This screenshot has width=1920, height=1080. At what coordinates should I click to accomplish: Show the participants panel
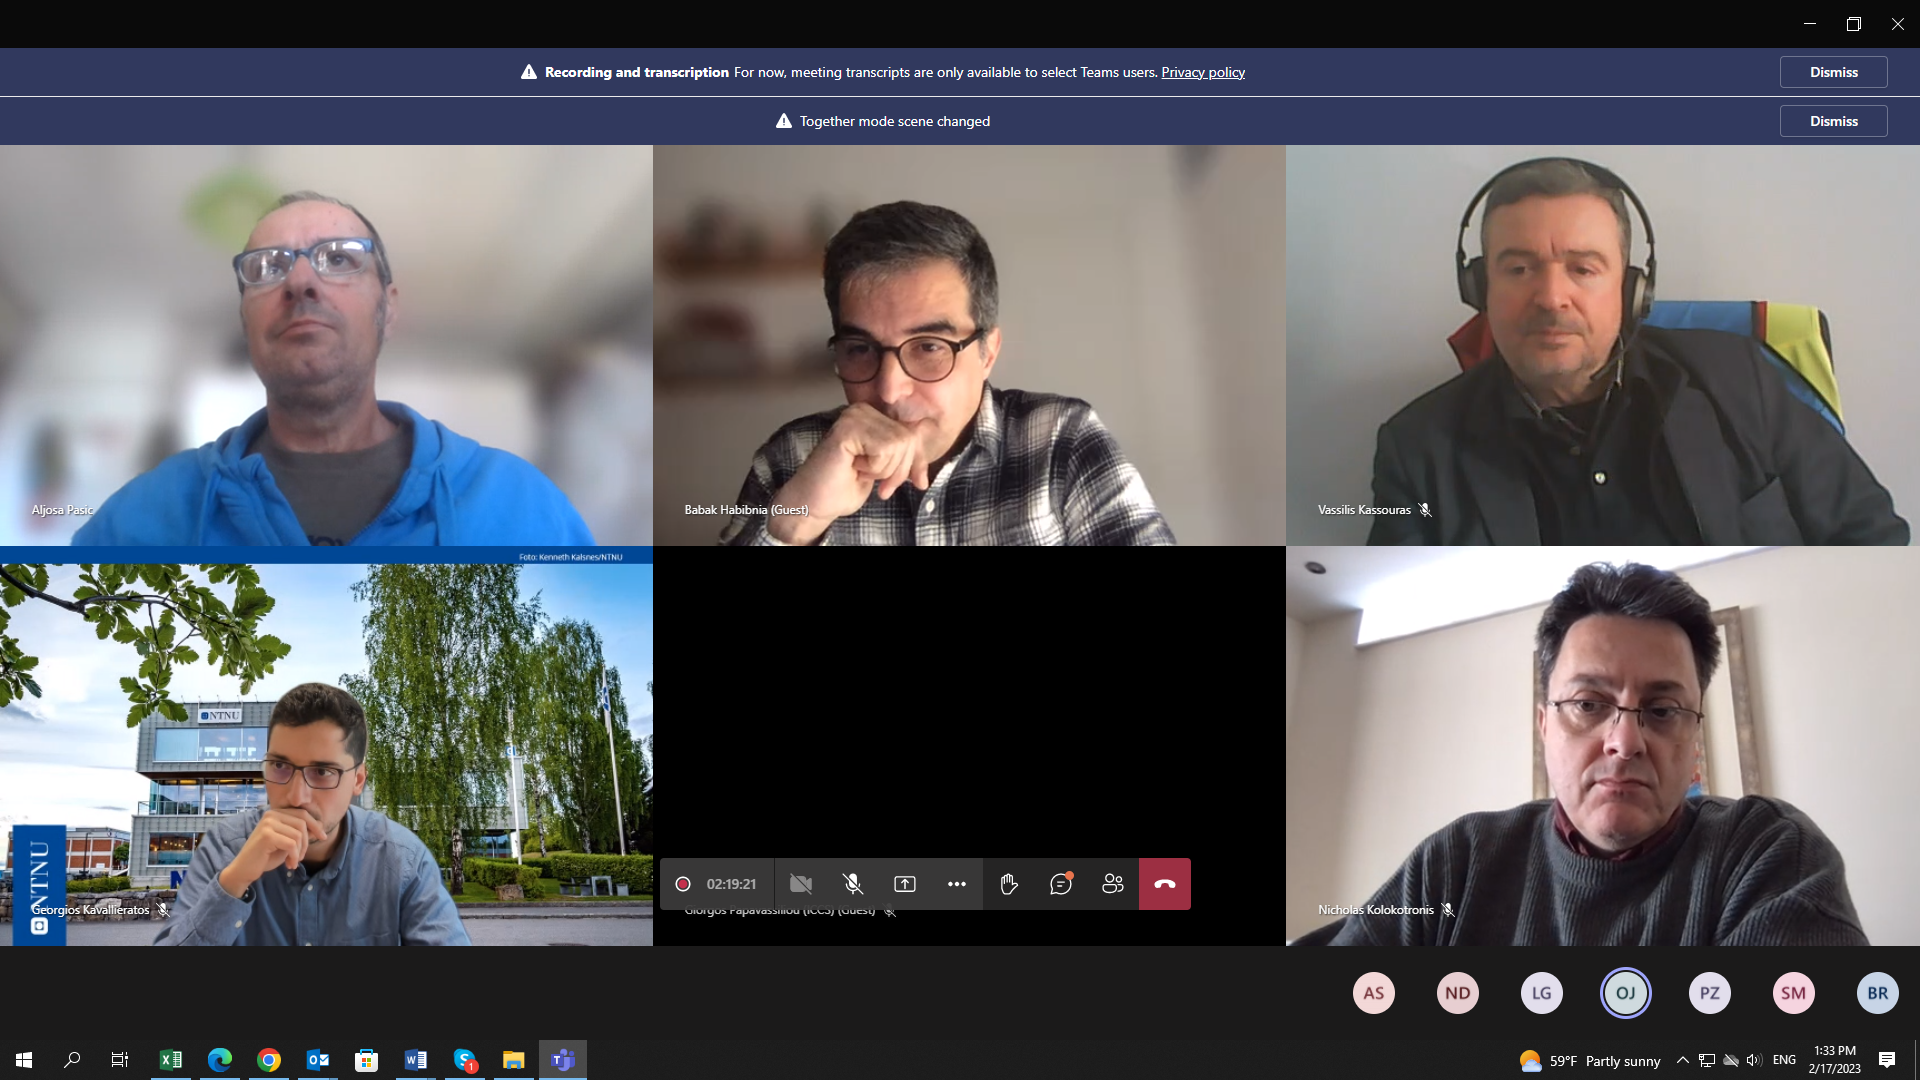[x=1112, y=884]
